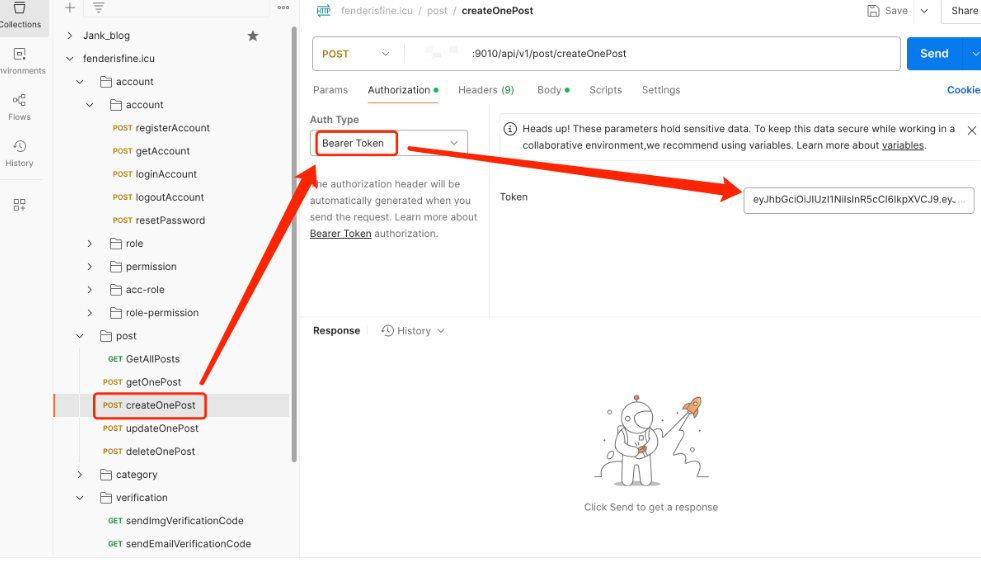Click the blue Send button

click(x=933, y=54)
